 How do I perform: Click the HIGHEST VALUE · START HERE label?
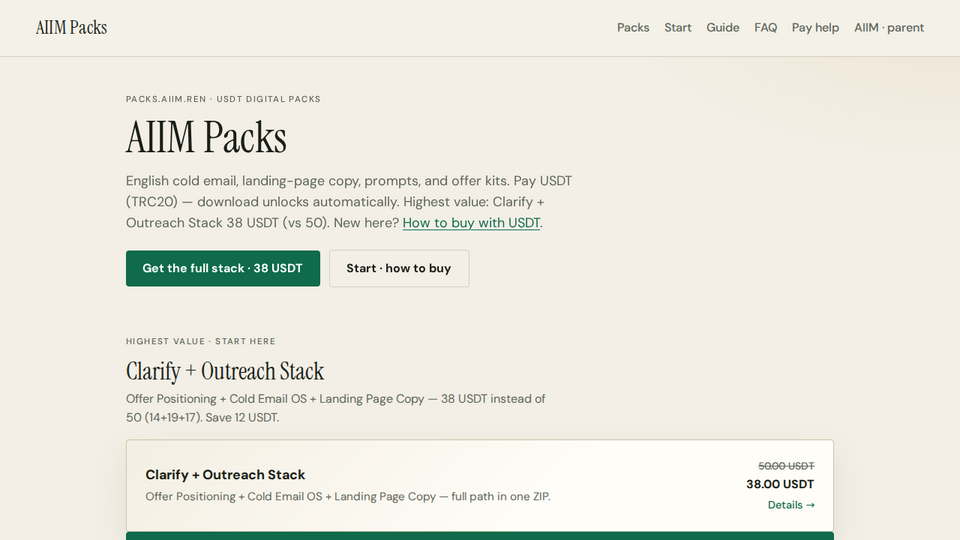(x=201, y=341)
